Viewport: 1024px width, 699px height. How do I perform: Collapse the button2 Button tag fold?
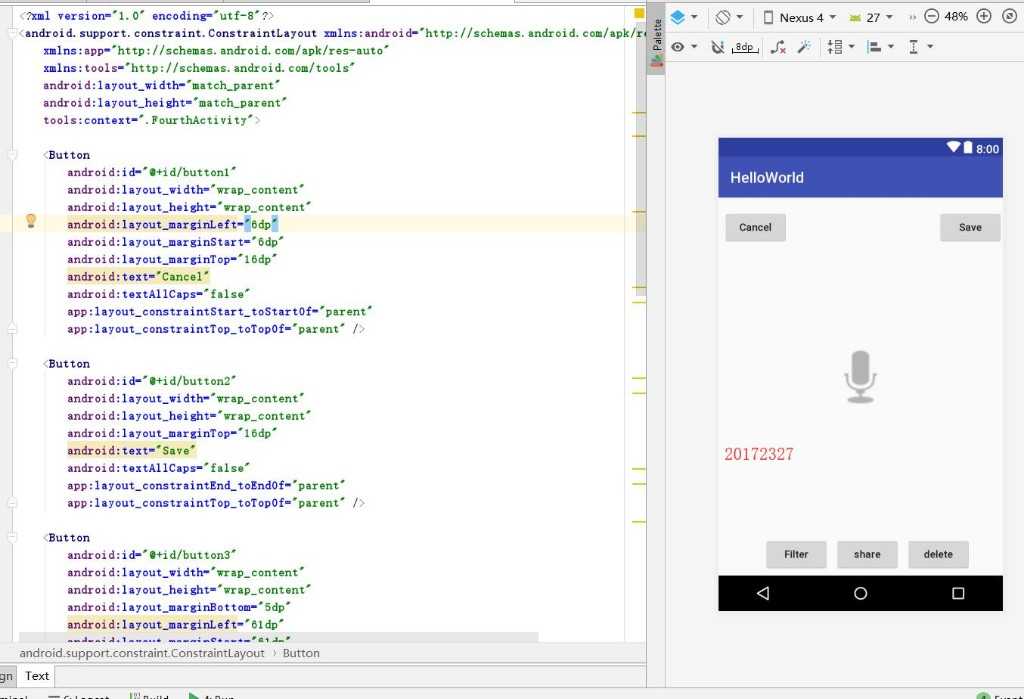(x=12, y=364)
